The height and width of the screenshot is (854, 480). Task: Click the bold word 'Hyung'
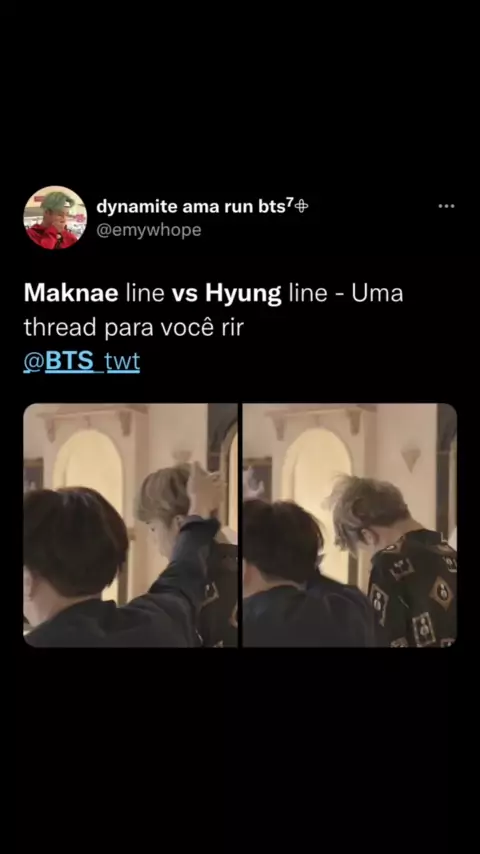coord(243,294)
